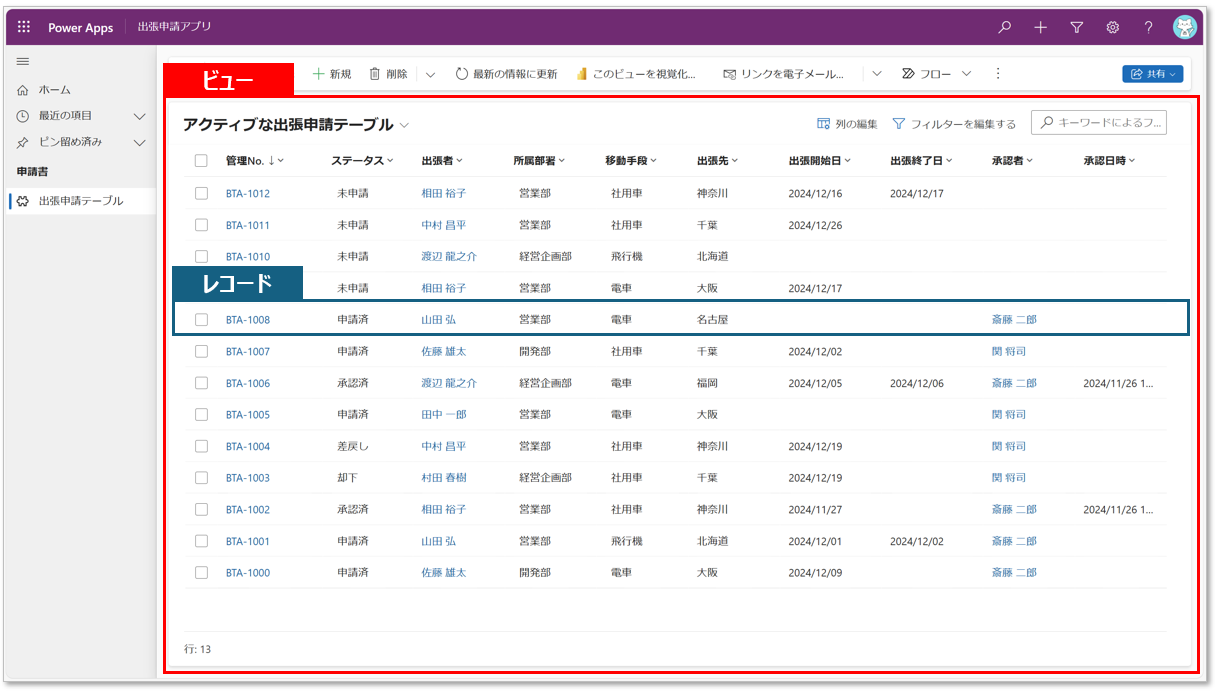Go to ホーム in the sidebar

54,90
